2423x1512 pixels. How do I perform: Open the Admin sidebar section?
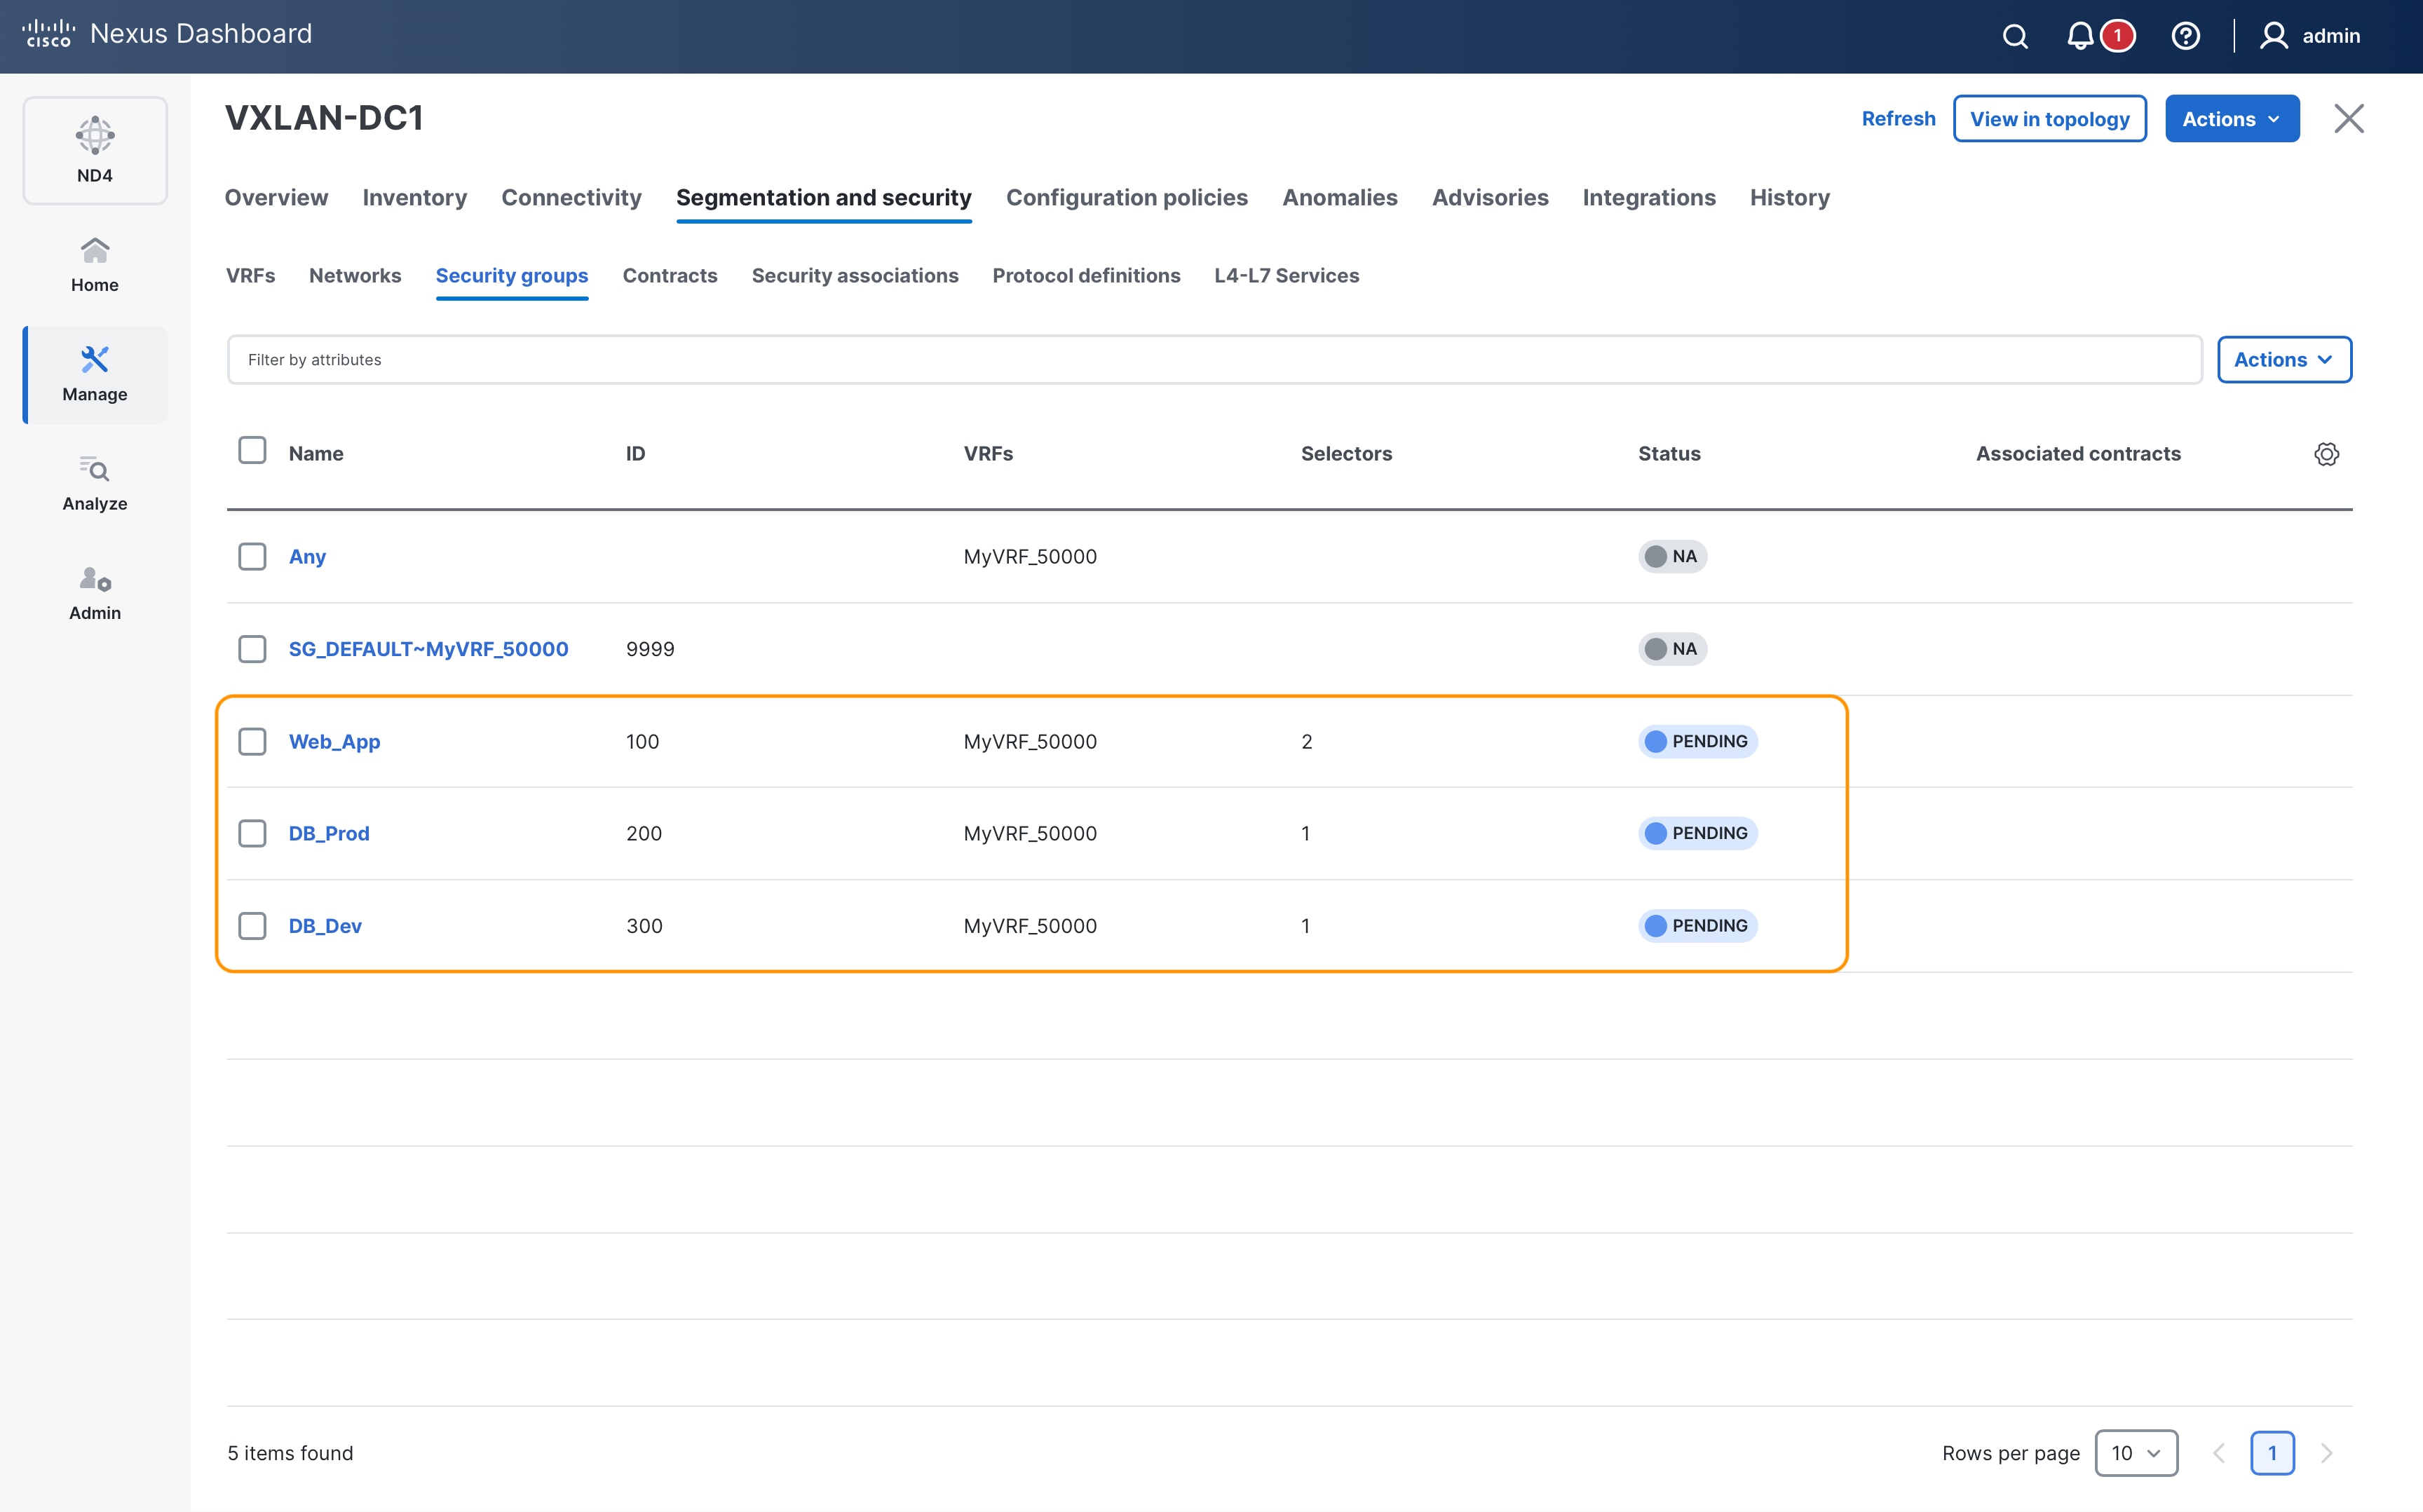pyautogui.click(x=95, y=594)
